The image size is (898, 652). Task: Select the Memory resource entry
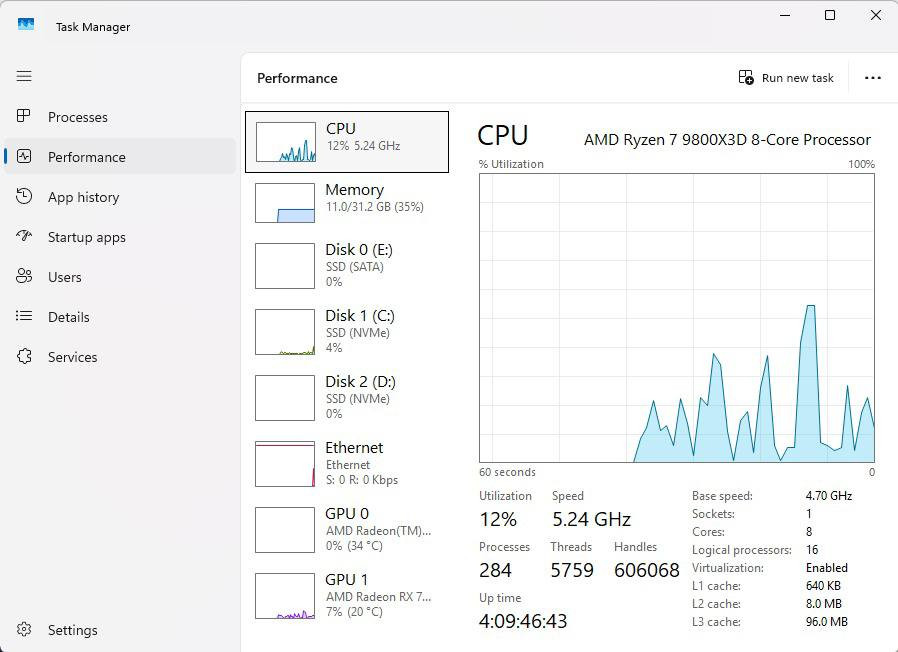346,203
